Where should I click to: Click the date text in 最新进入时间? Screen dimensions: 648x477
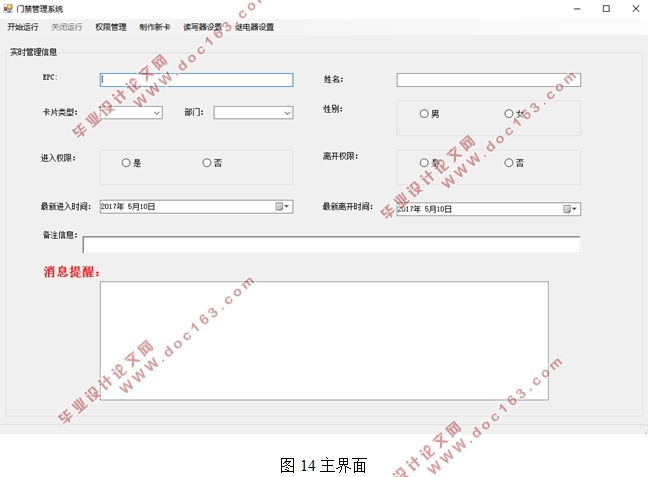pos(128,206)
